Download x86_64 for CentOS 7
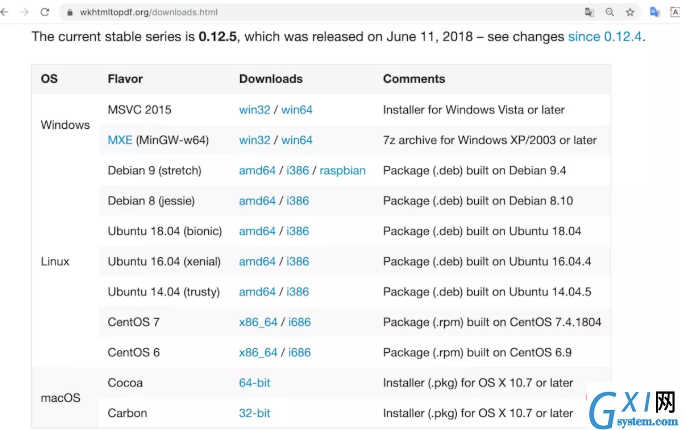Viewport: 685px width, 430px height. coord(258,322)
